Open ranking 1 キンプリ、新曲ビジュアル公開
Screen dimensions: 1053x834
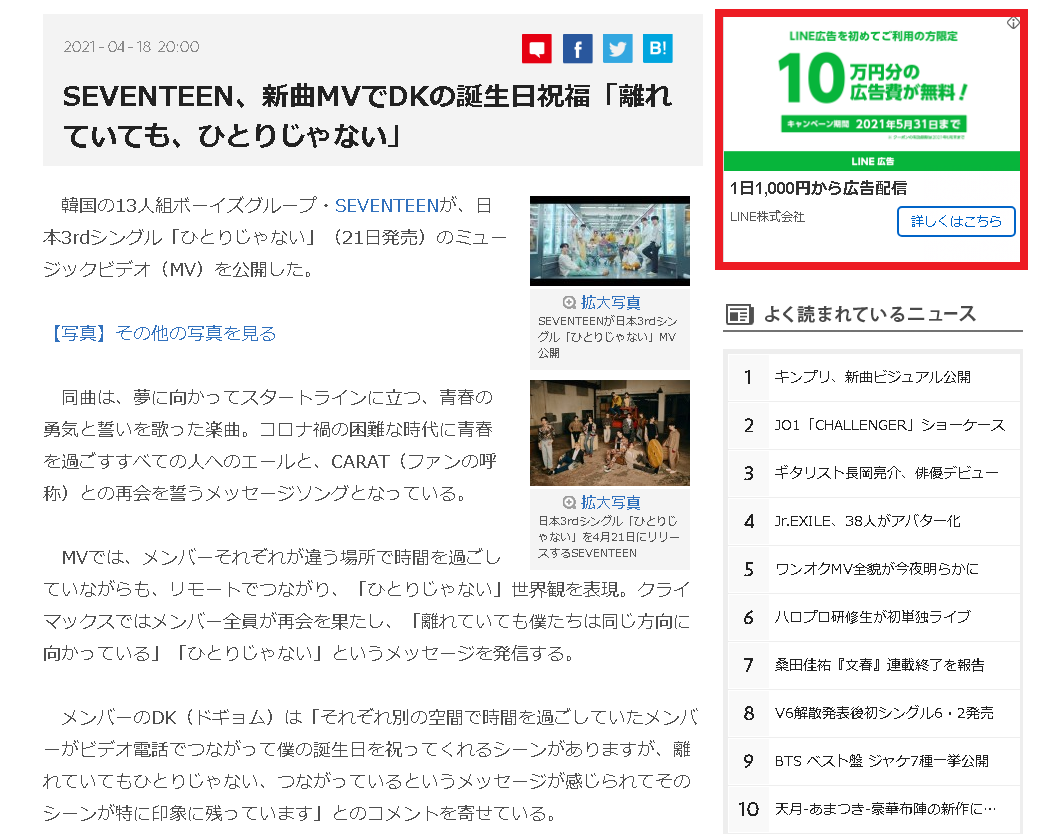tap(874, 377)
